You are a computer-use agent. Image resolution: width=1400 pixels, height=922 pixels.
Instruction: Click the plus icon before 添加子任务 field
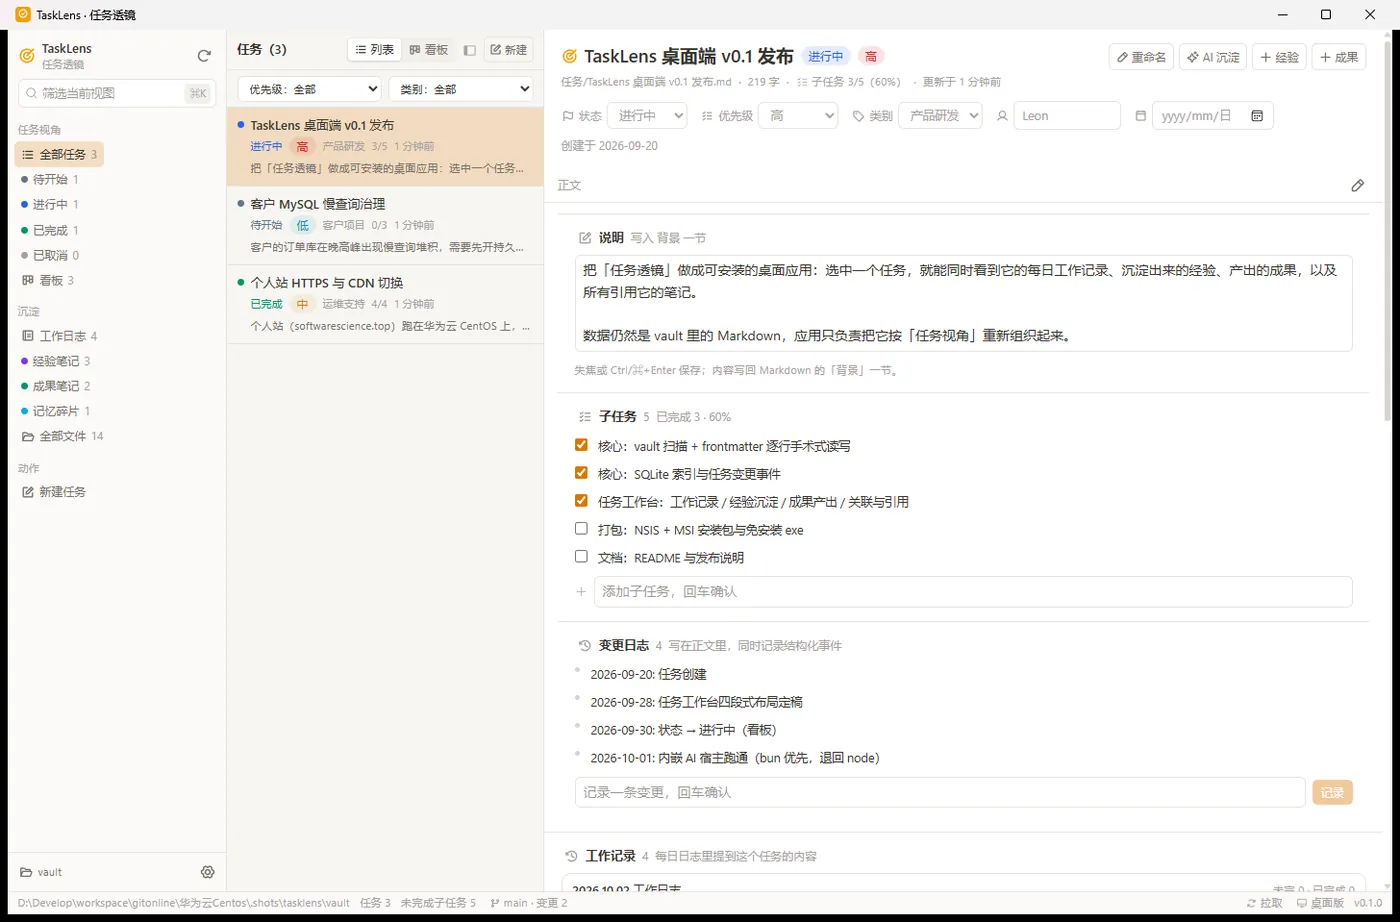click(x=581, y=592)
